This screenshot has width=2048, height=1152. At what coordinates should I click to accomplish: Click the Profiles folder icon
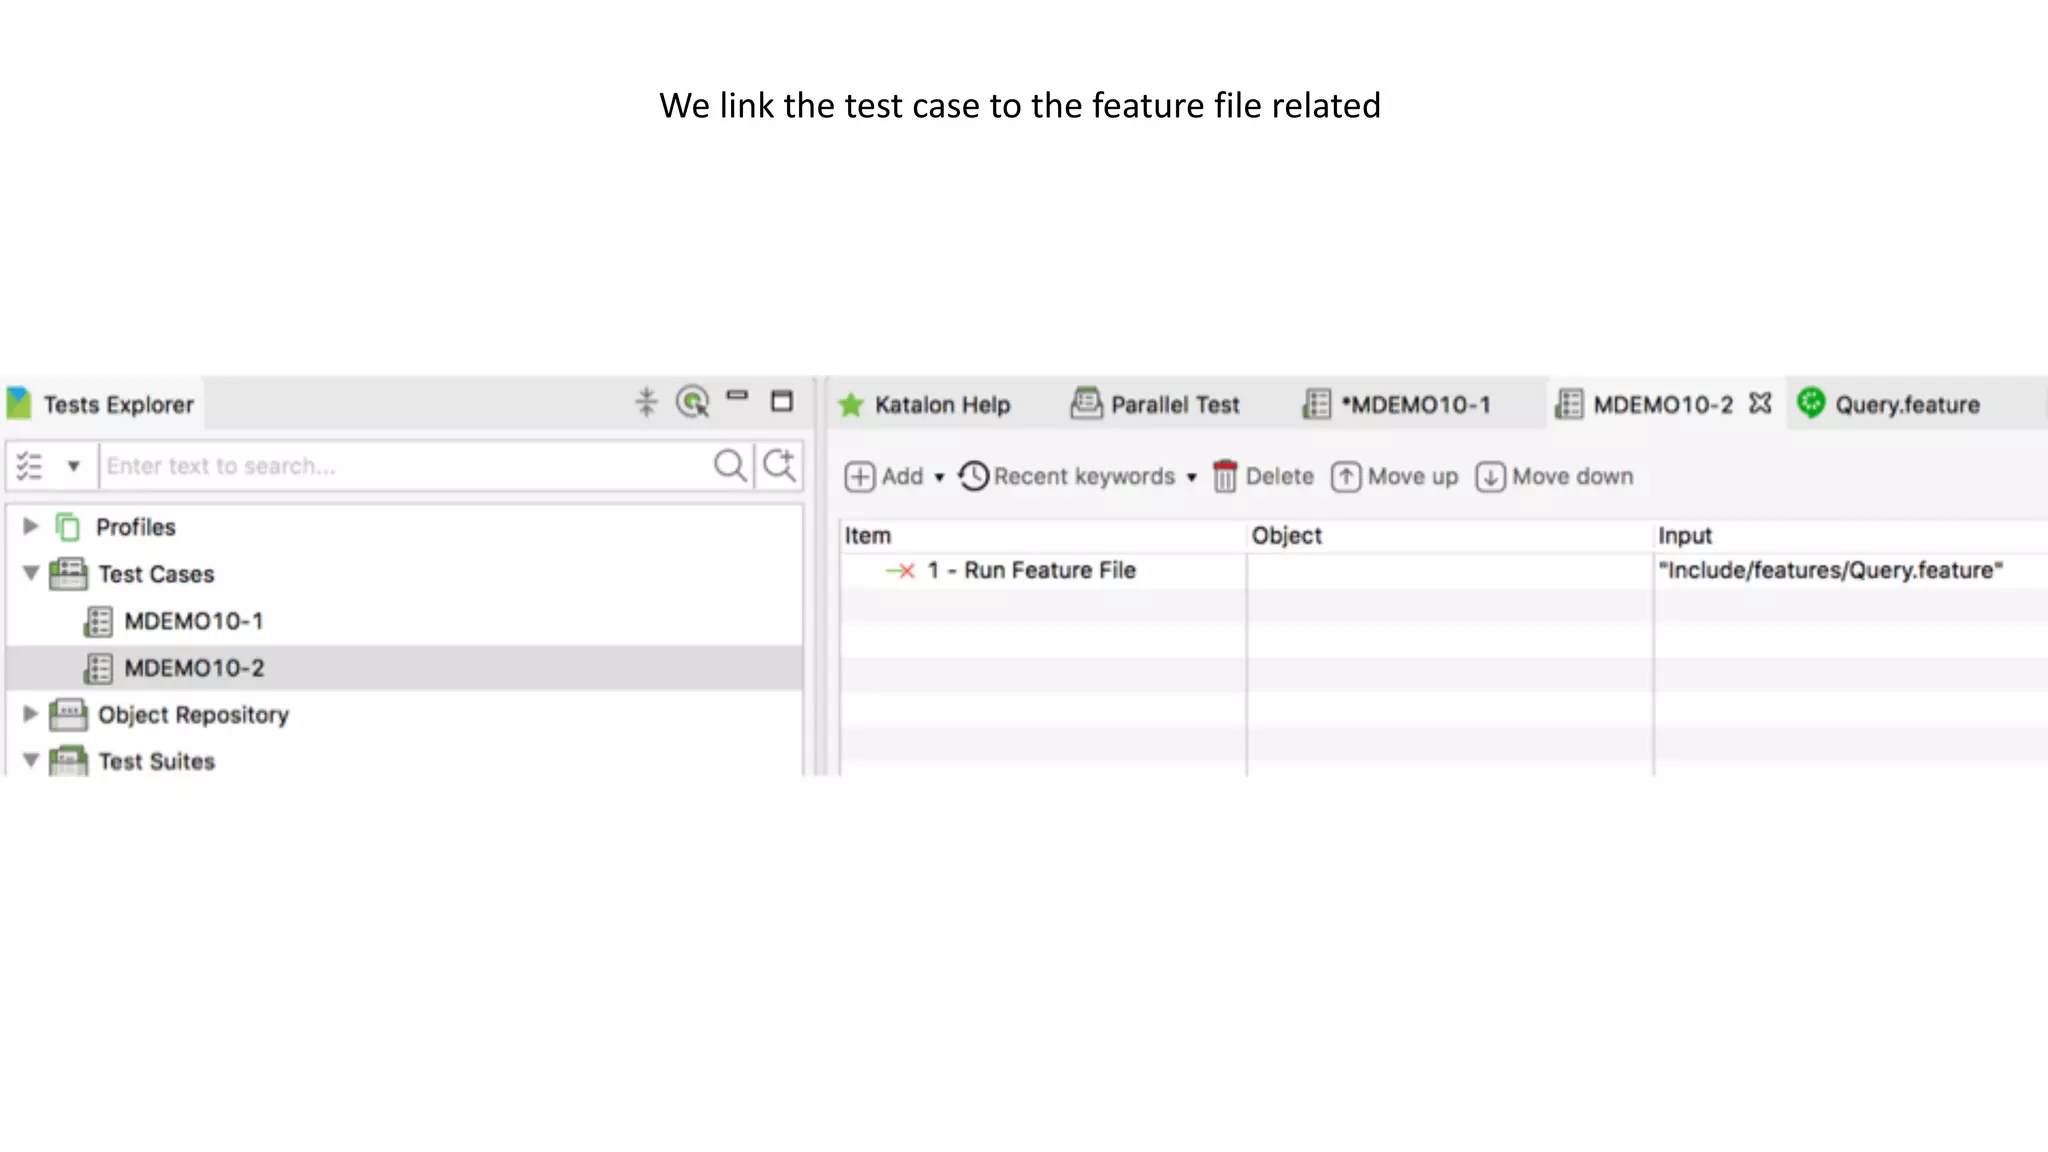68,526
